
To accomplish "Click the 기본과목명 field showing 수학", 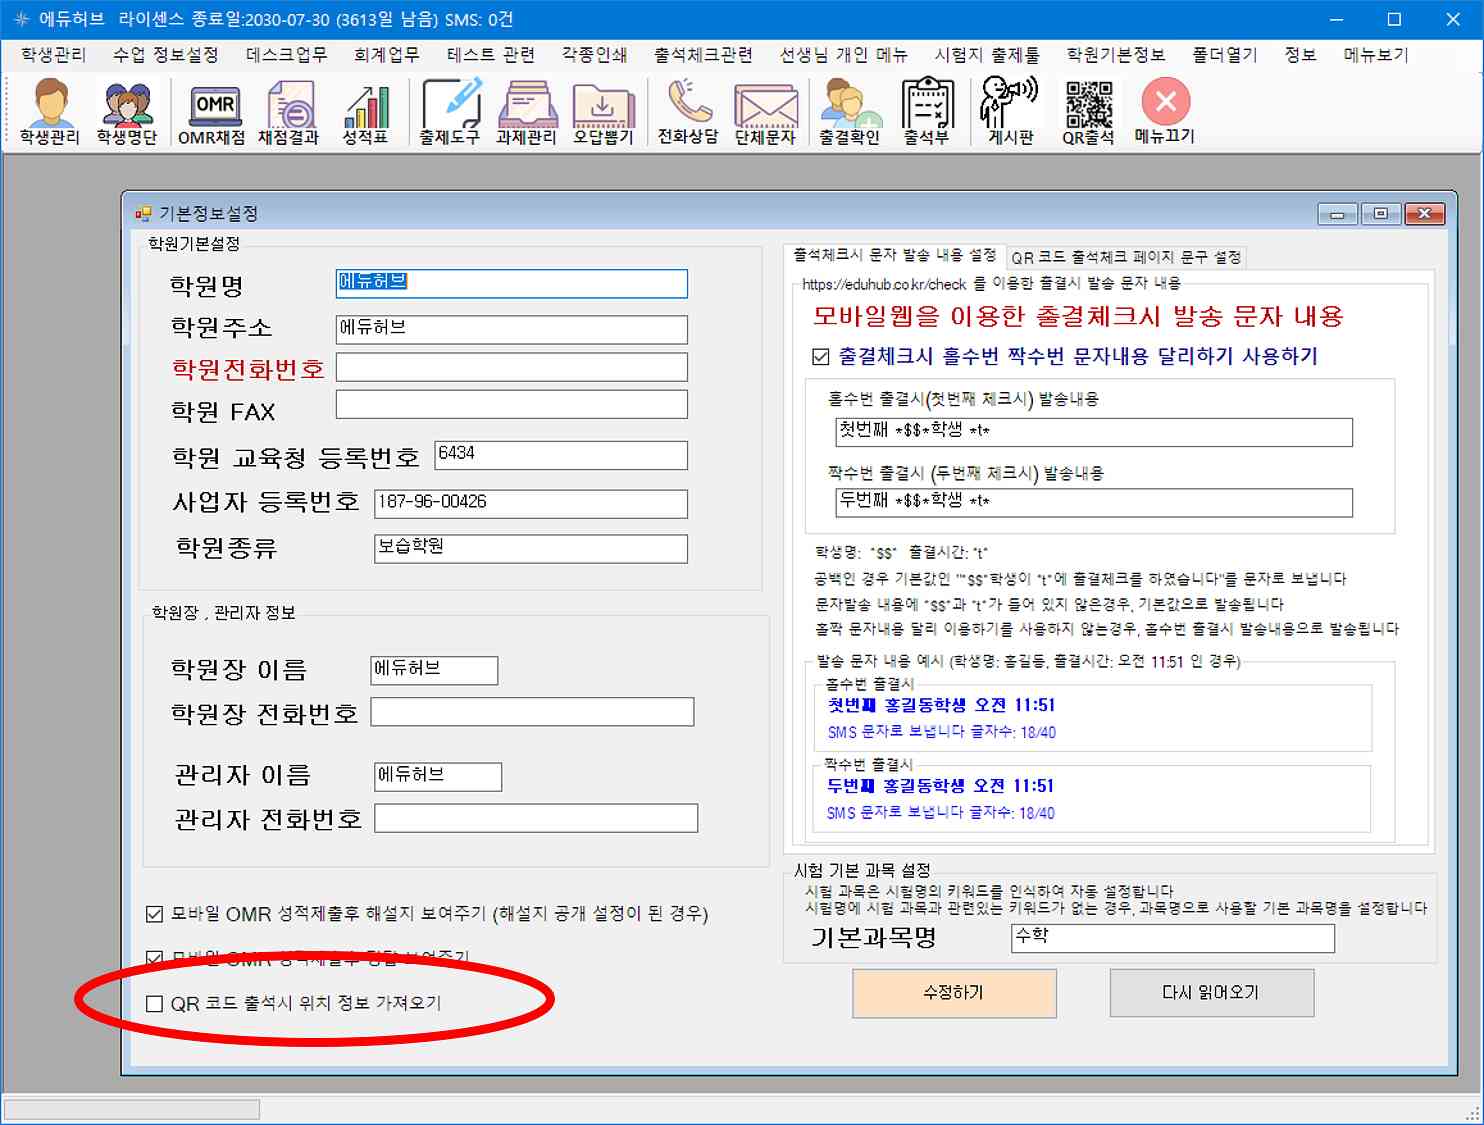I will click(1173, 938).
